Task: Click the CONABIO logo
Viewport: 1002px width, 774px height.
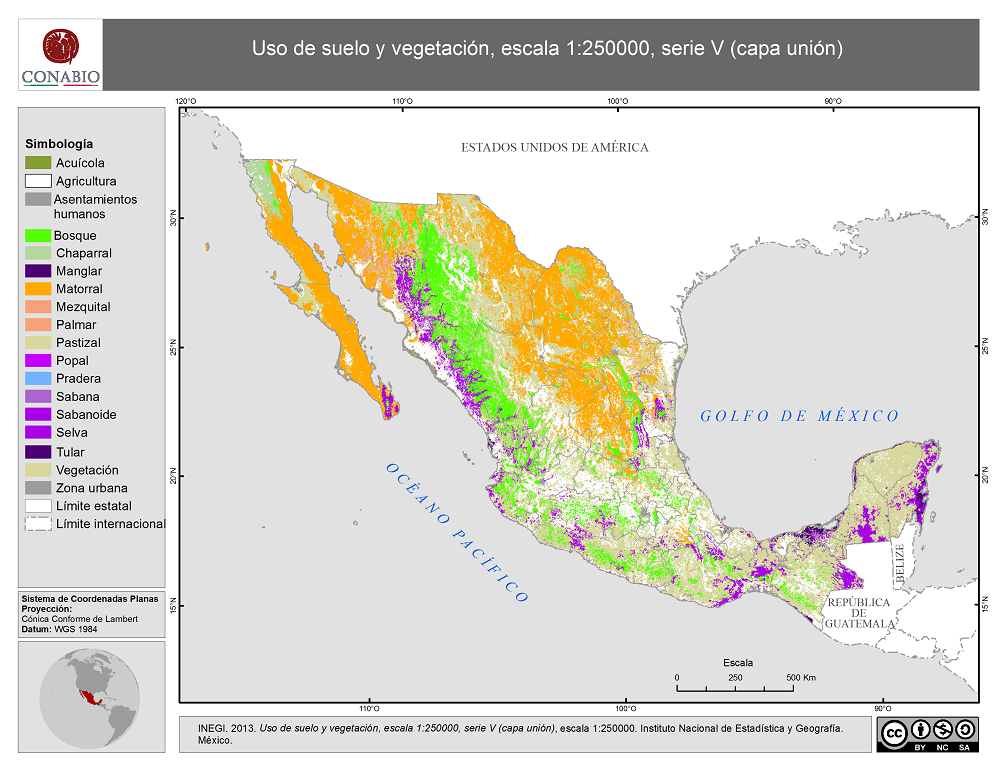Action: click(60, 56)
